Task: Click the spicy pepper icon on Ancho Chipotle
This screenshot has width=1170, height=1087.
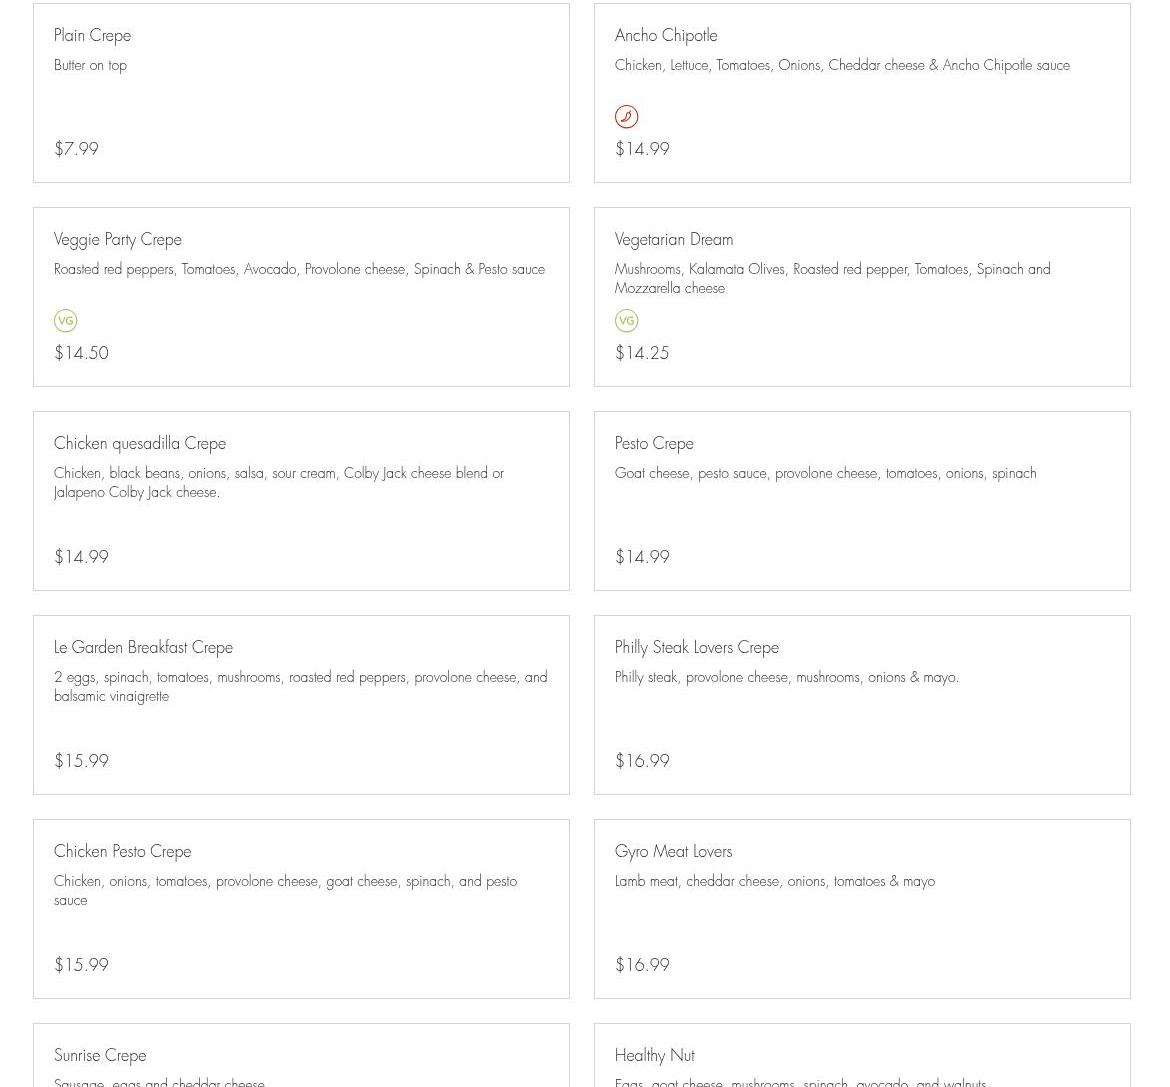Action: click(x=626, y=117)
